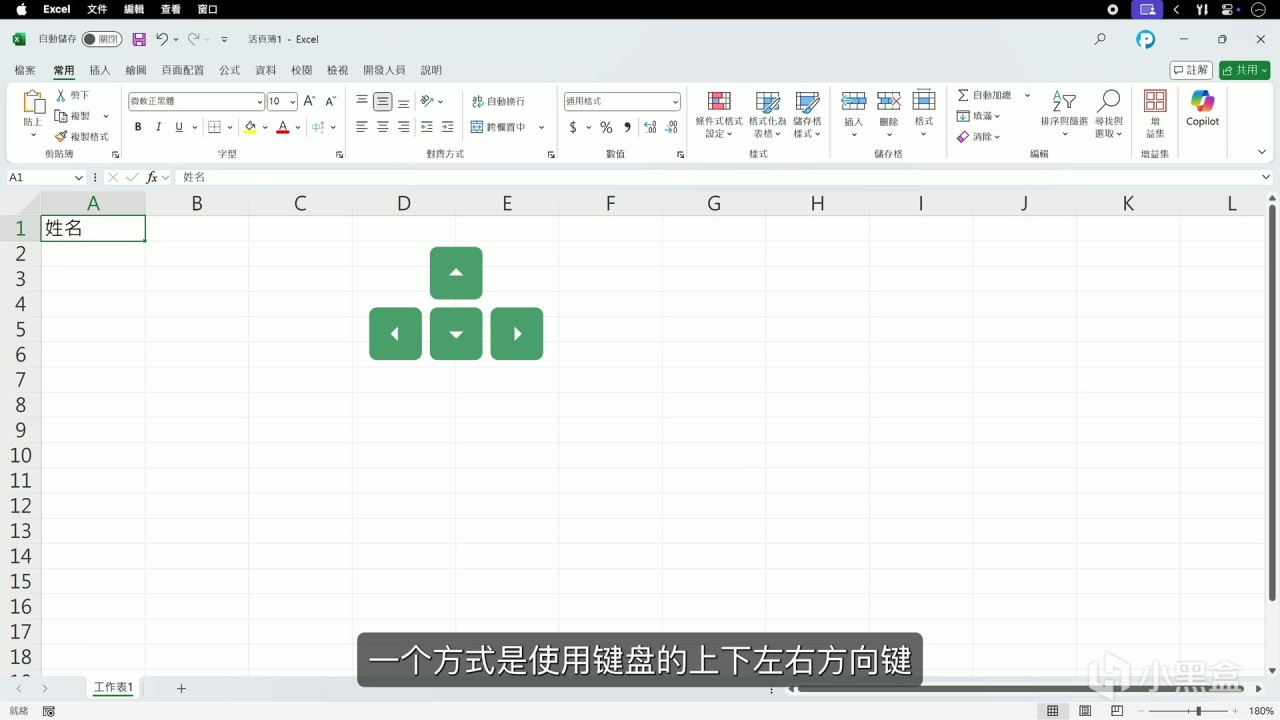
Task: Switch to the 檢視 (View) tab
Action: (x=338, y=70)
